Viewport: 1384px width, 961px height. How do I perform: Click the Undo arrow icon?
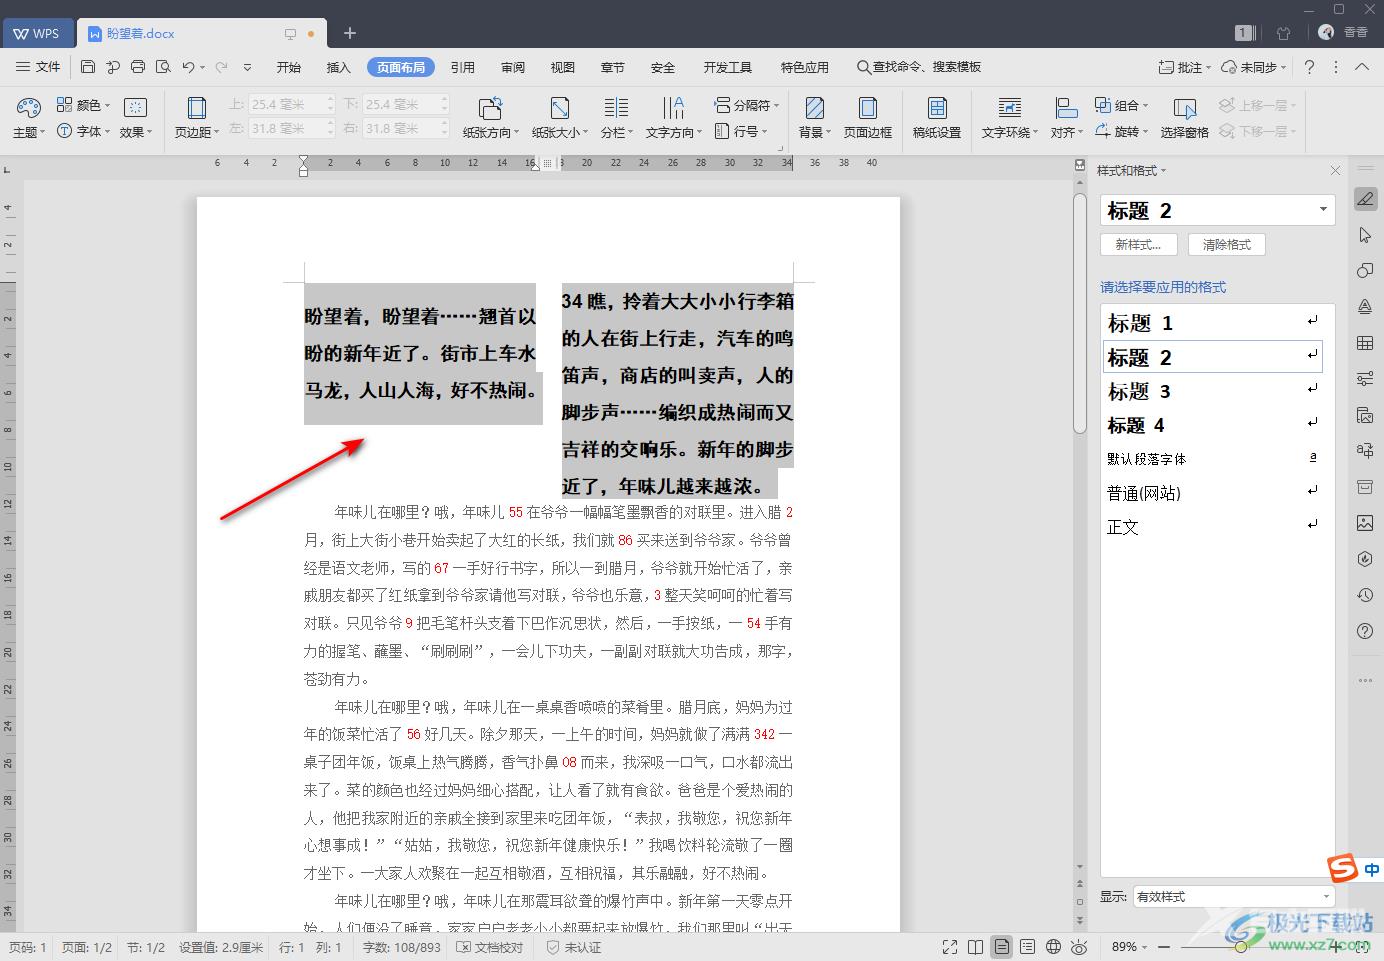tap(188, 67)
